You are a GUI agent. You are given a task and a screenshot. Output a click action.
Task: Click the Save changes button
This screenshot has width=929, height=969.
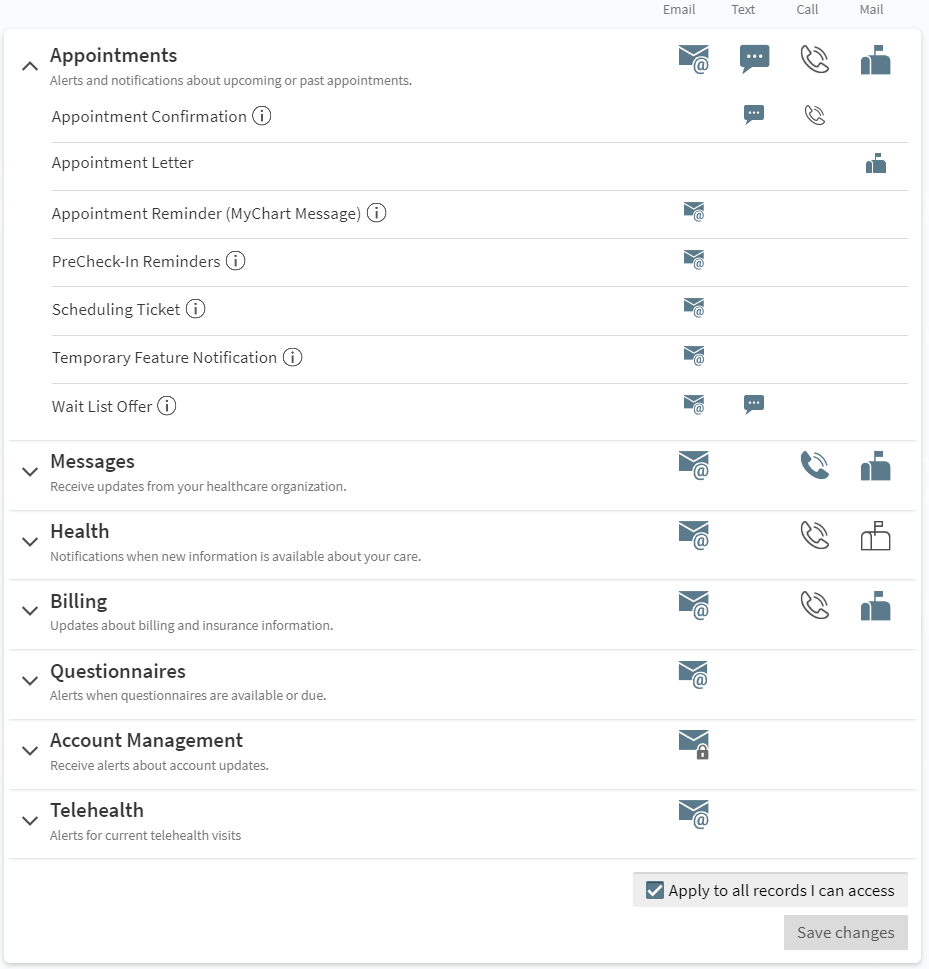pyautogui.click(x=845, y=932)
